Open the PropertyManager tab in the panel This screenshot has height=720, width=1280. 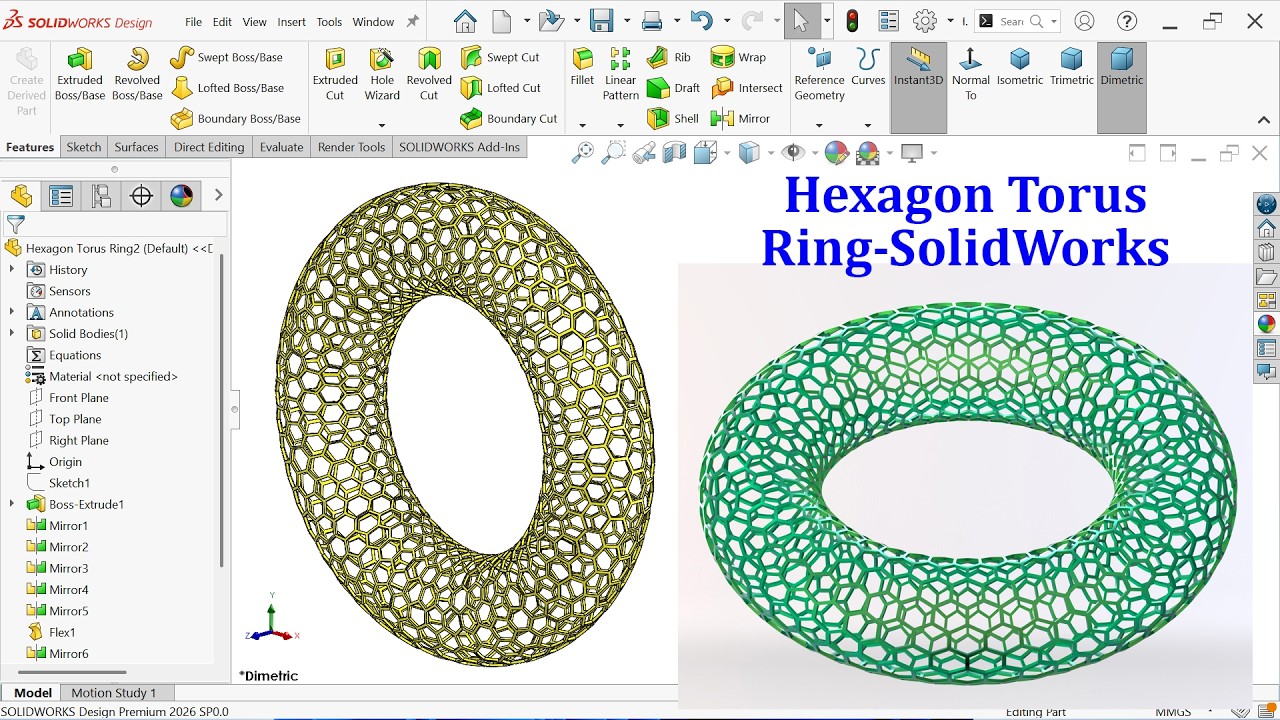[x=61, y=196]
